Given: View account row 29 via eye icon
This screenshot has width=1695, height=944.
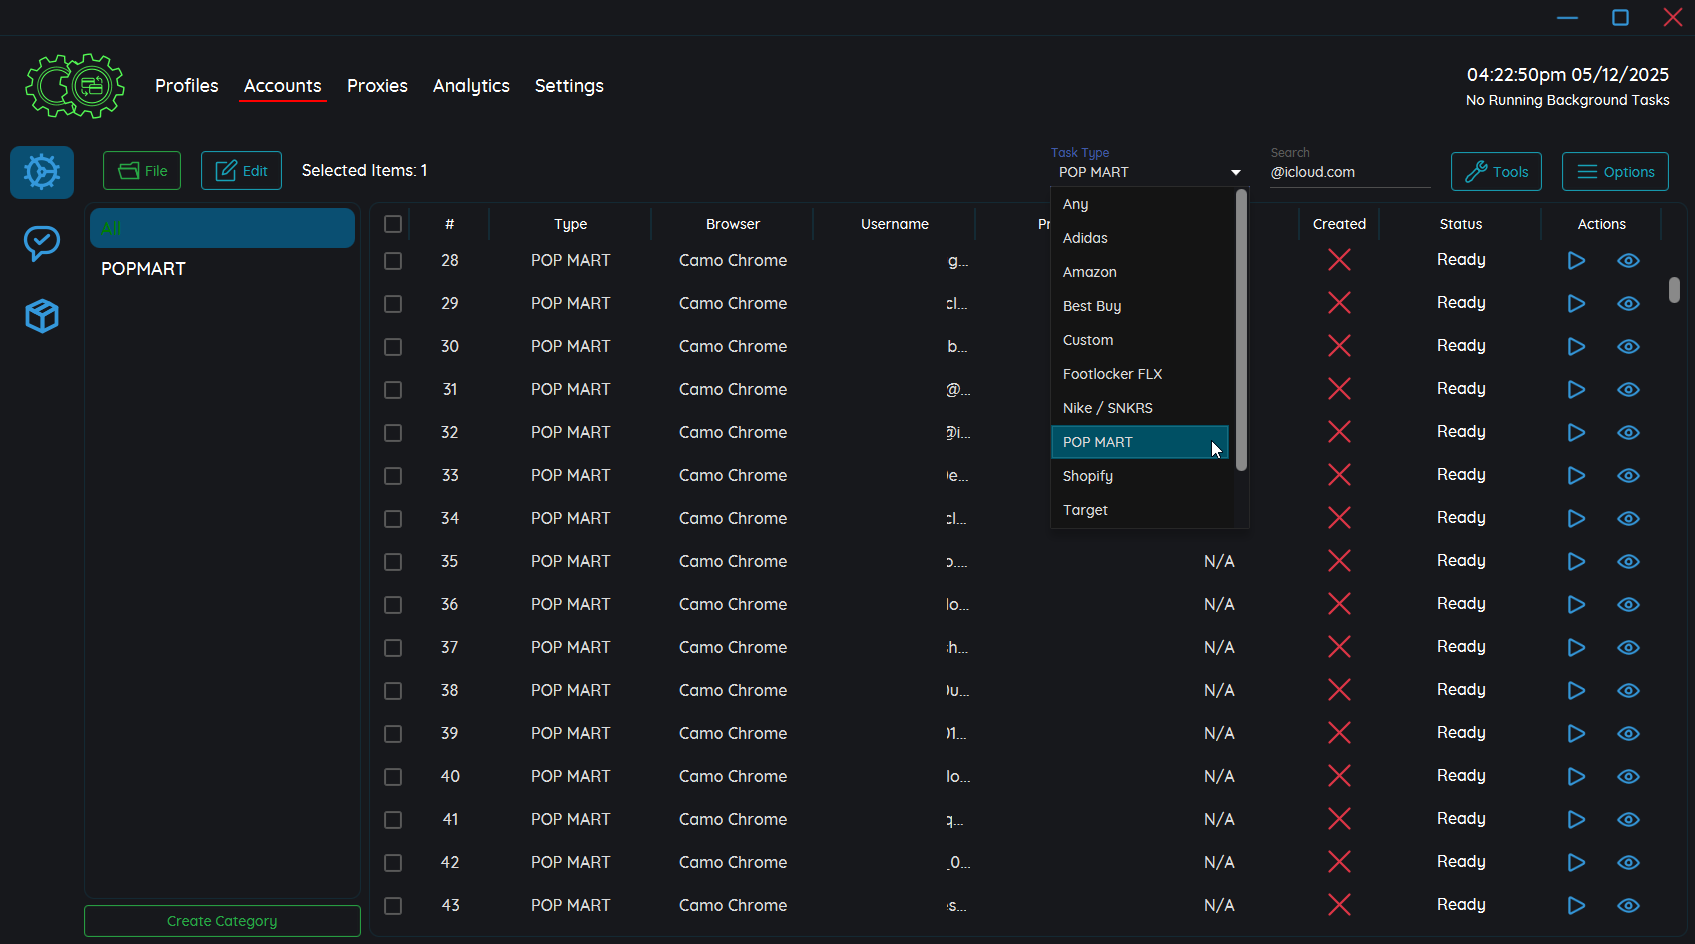Looking at the screenshot, I should coord(1628,303).
